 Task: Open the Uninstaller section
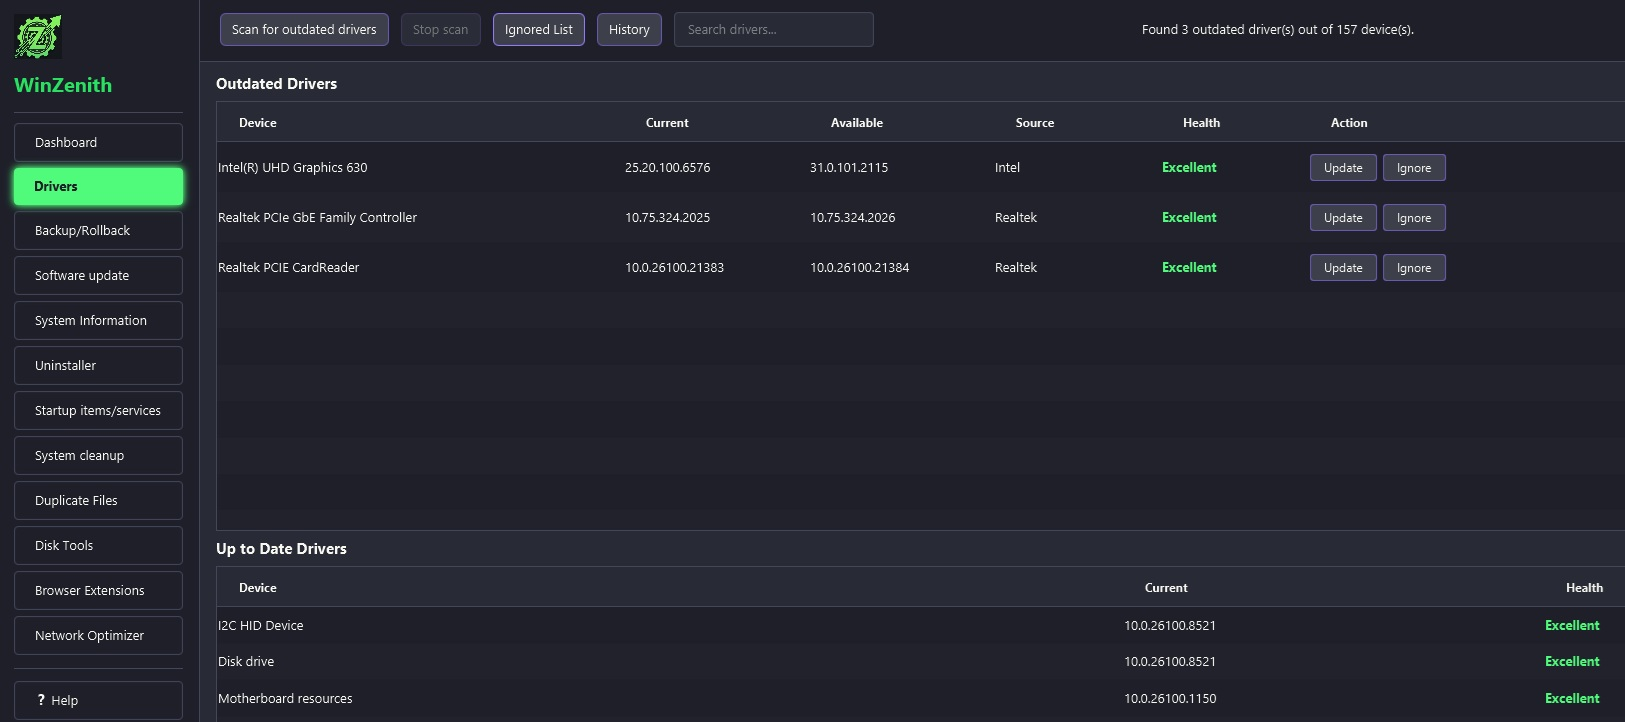(x=98, y=365)
